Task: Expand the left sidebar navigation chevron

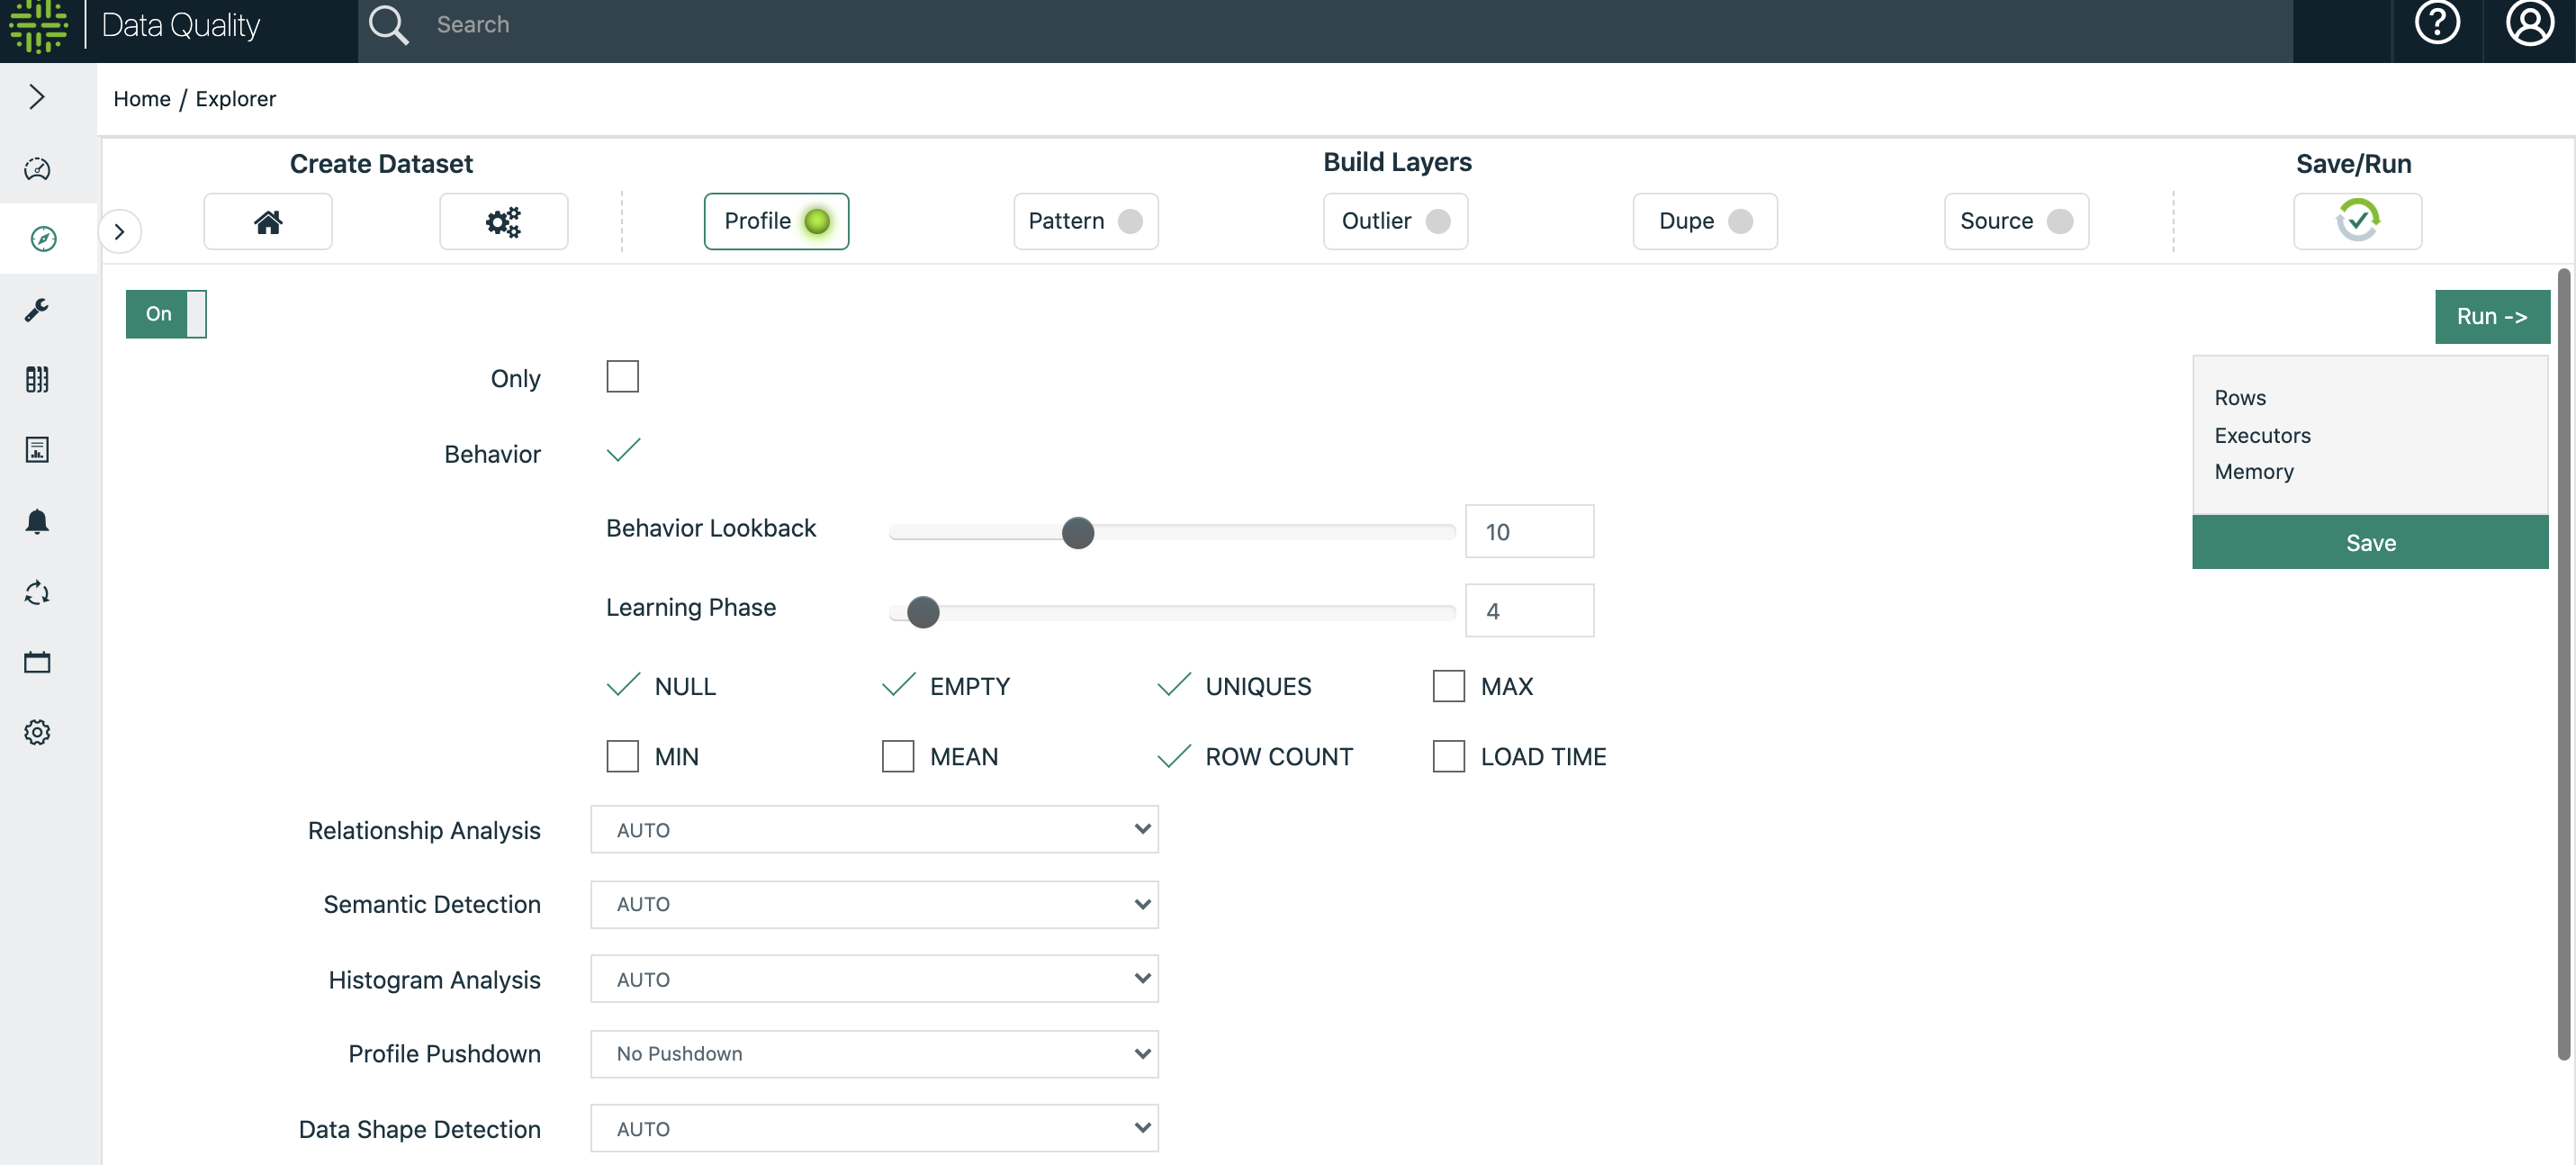Action: tap(37, 97)
